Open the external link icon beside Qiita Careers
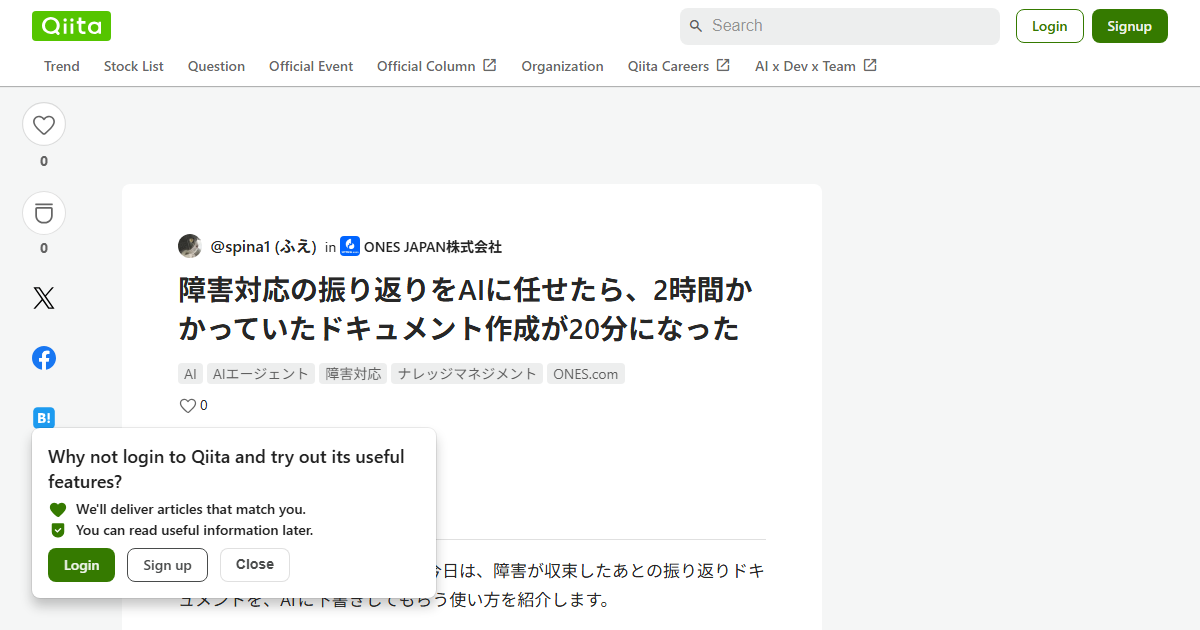1200x630 pixels. (x=723, y=65)
